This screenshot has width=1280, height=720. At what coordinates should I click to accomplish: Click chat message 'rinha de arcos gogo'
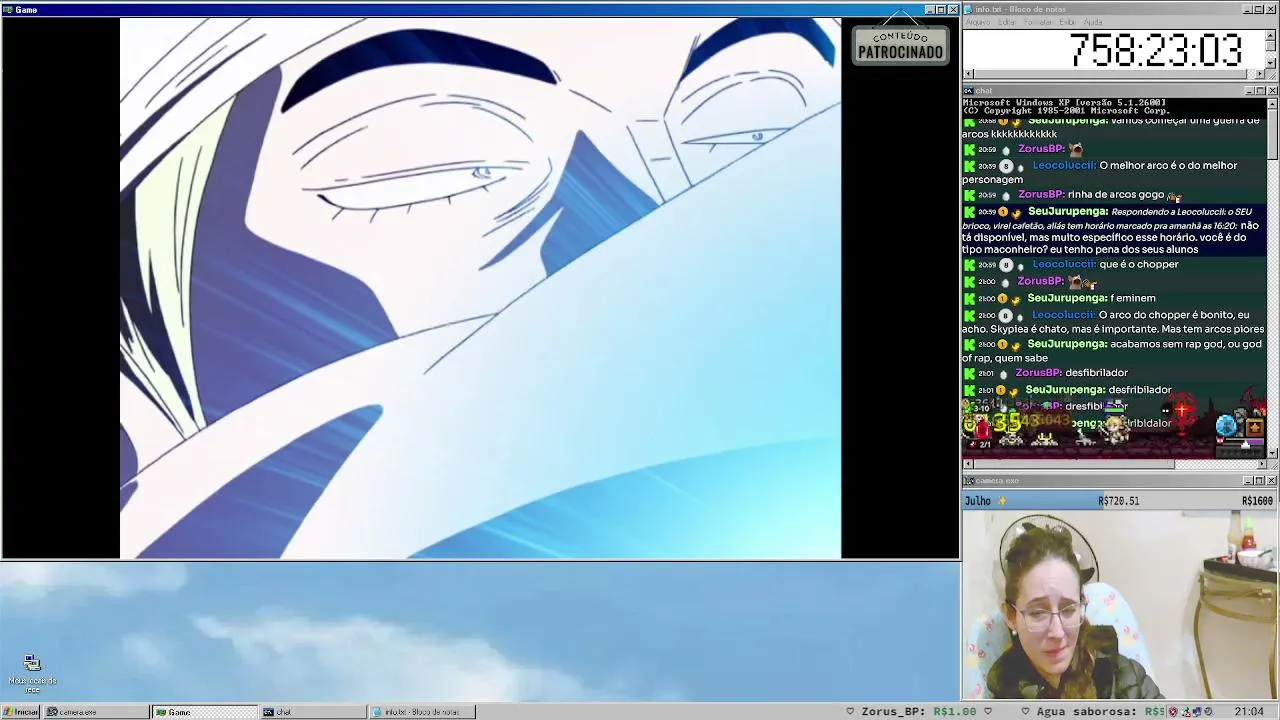pos(1116,195)
